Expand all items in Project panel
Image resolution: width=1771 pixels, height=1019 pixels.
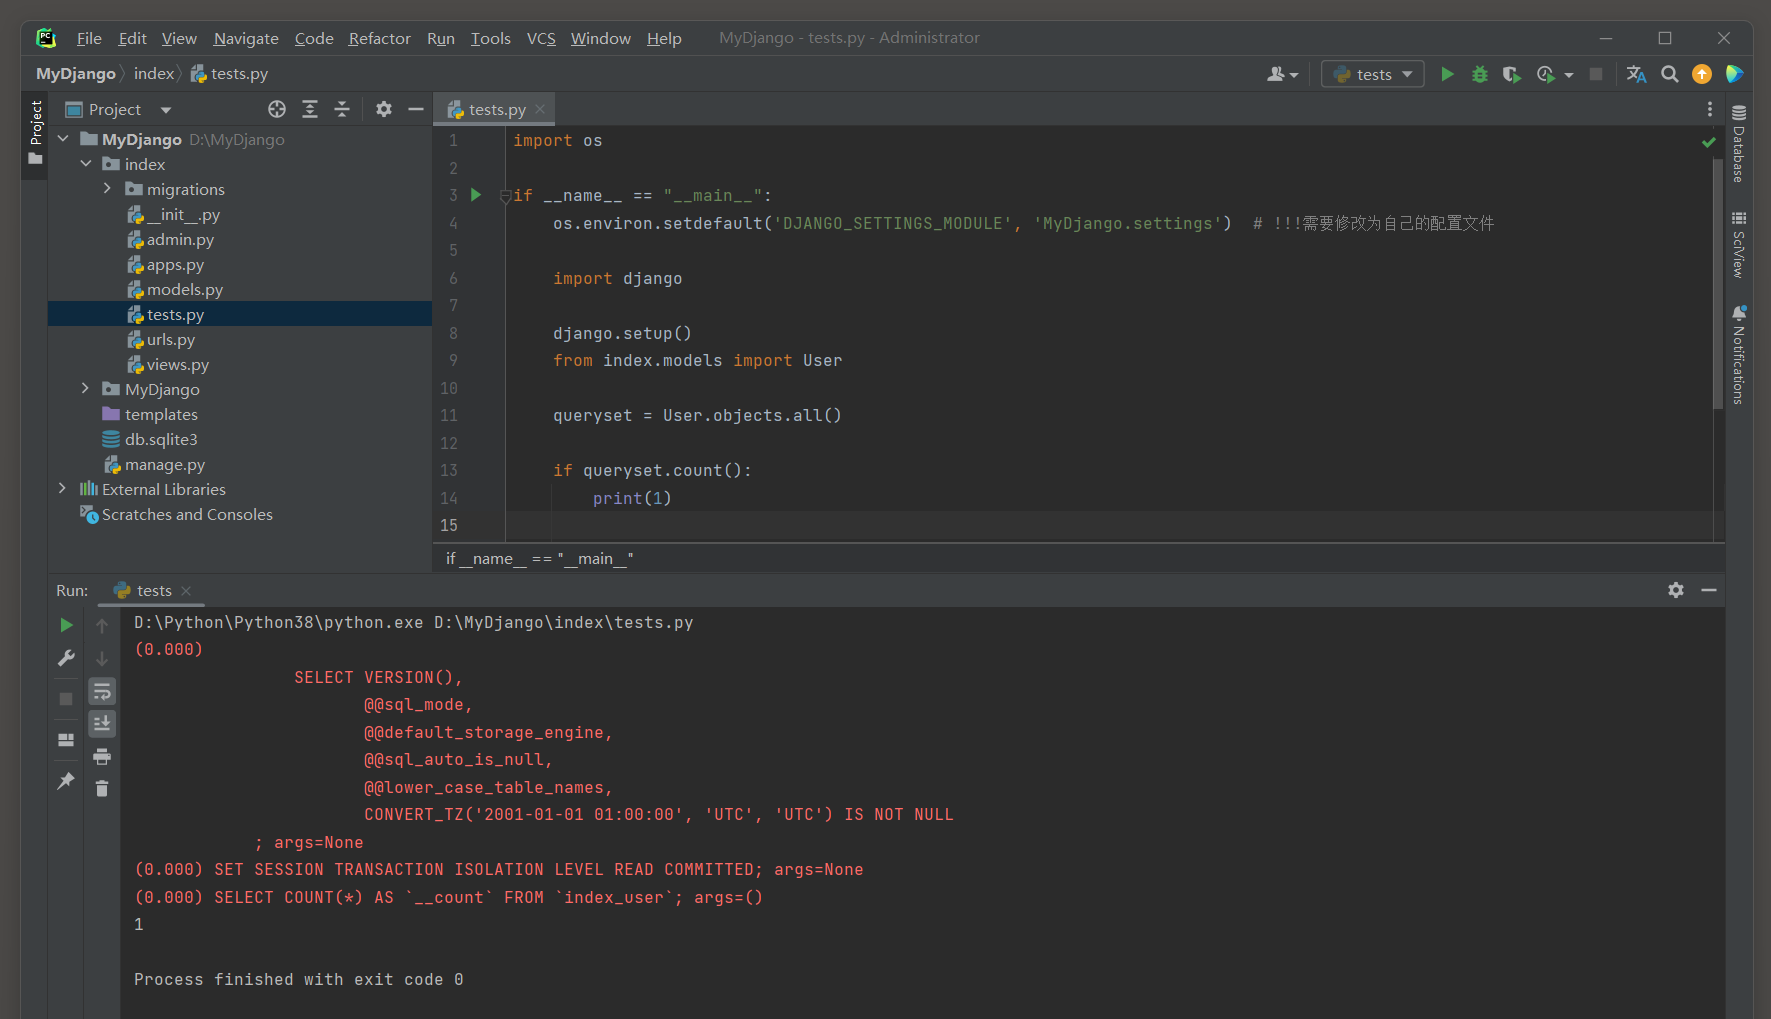click(310, 109)
